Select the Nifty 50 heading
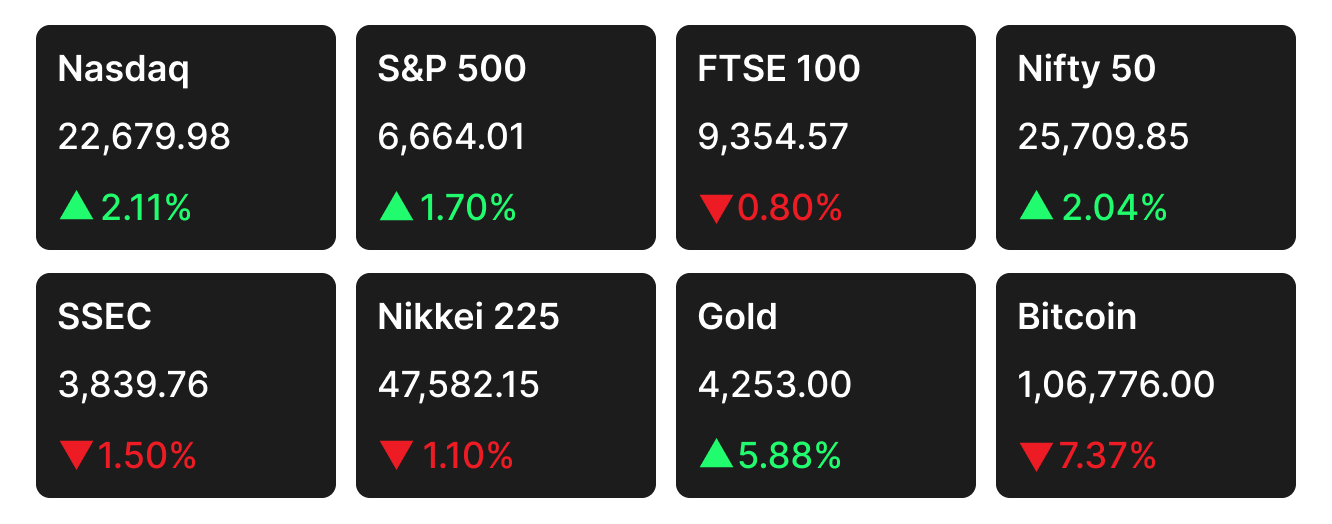1332x524 pixels. [1087, 69]
